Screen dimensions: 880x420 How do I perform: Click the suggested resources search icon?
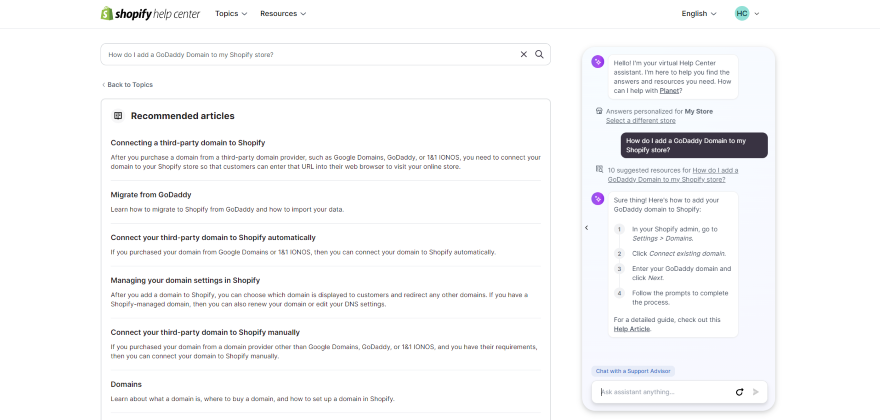(599, 168)
